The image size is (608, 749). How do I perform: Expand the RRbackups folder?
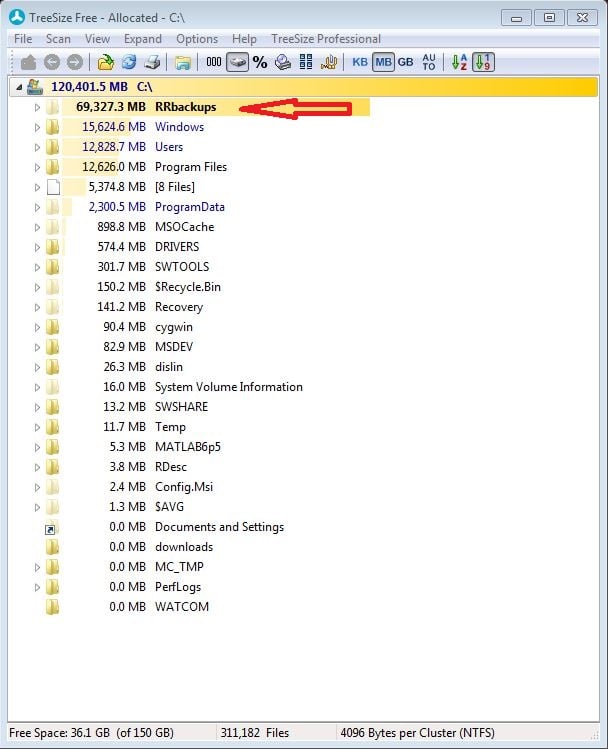pos(37,107)
